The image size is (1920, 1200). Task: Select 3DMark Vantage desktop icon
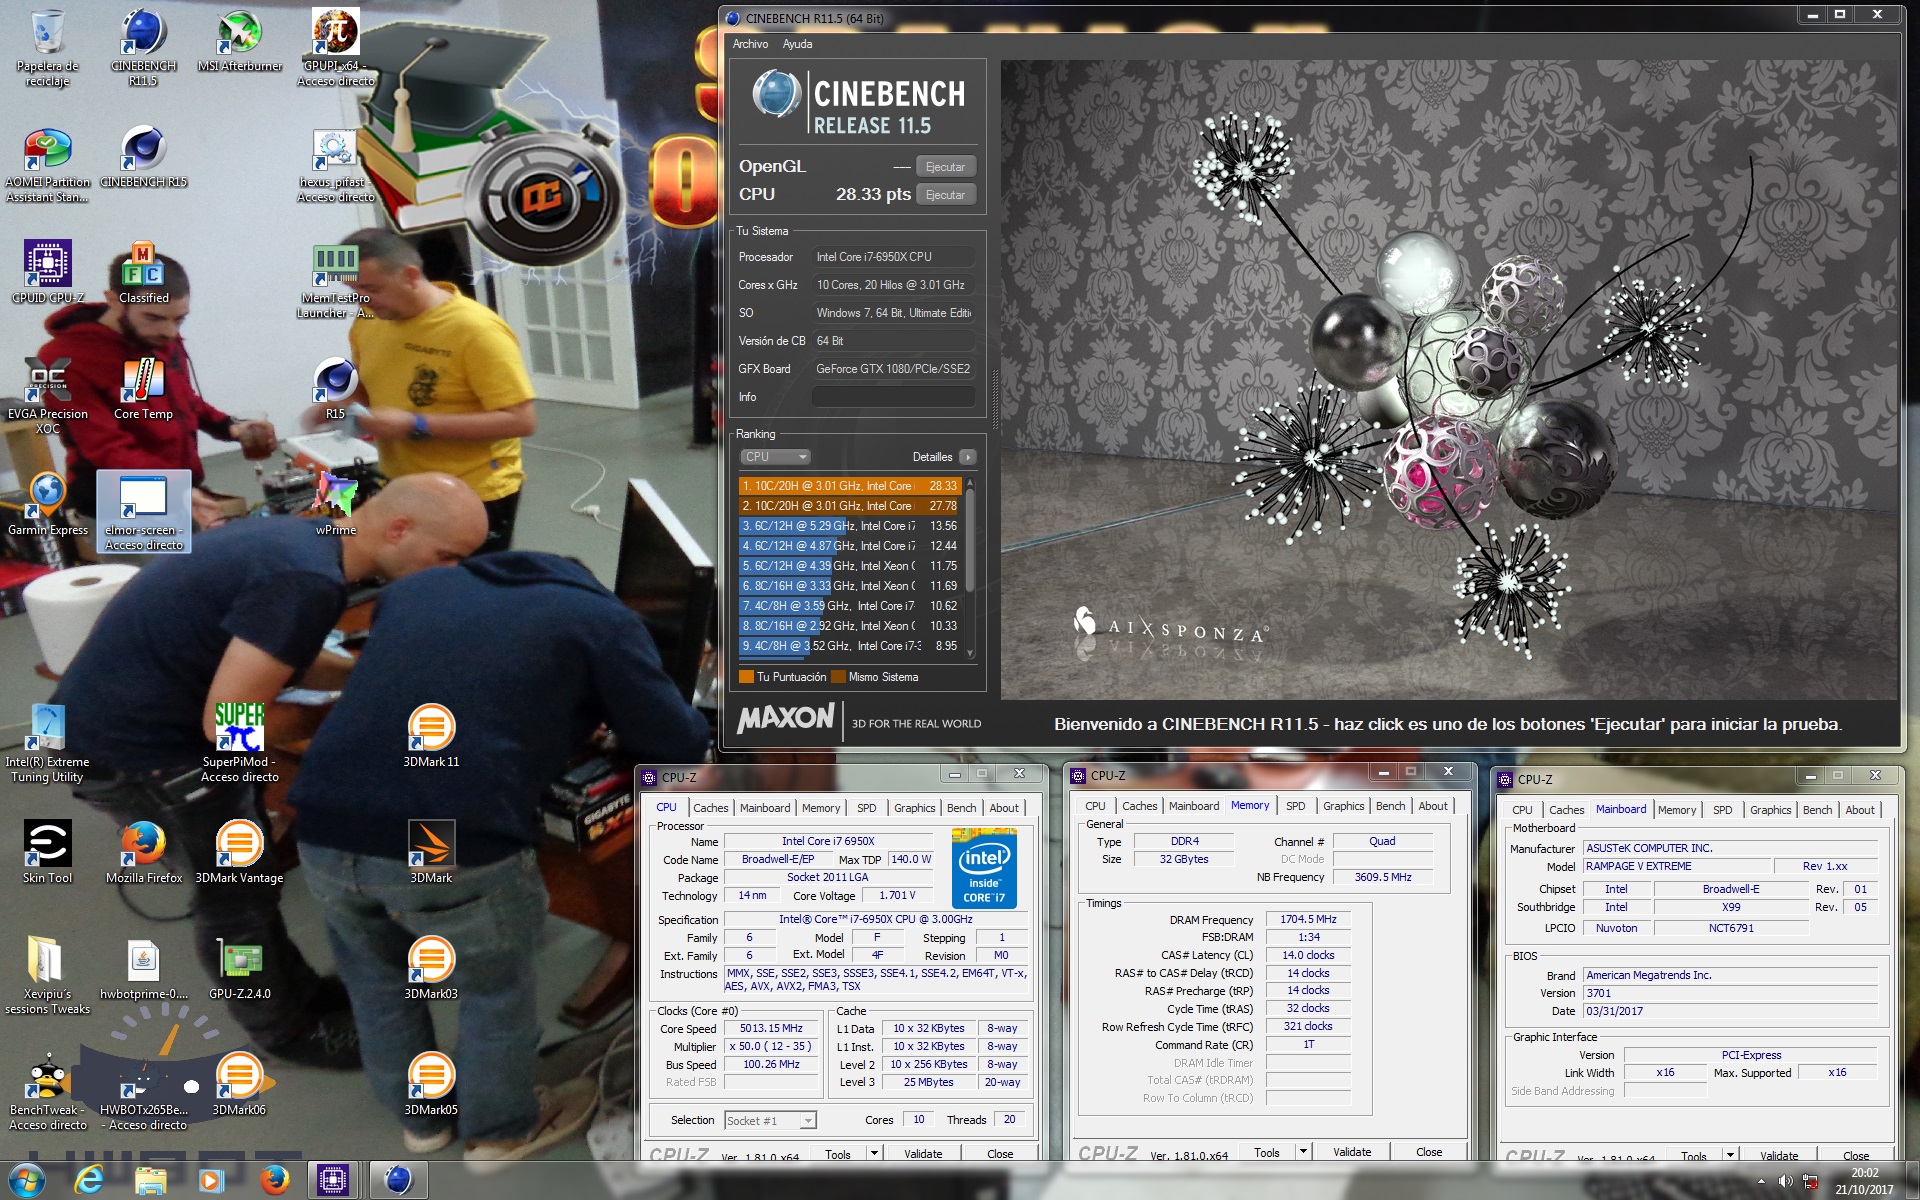tap(239, 851)
